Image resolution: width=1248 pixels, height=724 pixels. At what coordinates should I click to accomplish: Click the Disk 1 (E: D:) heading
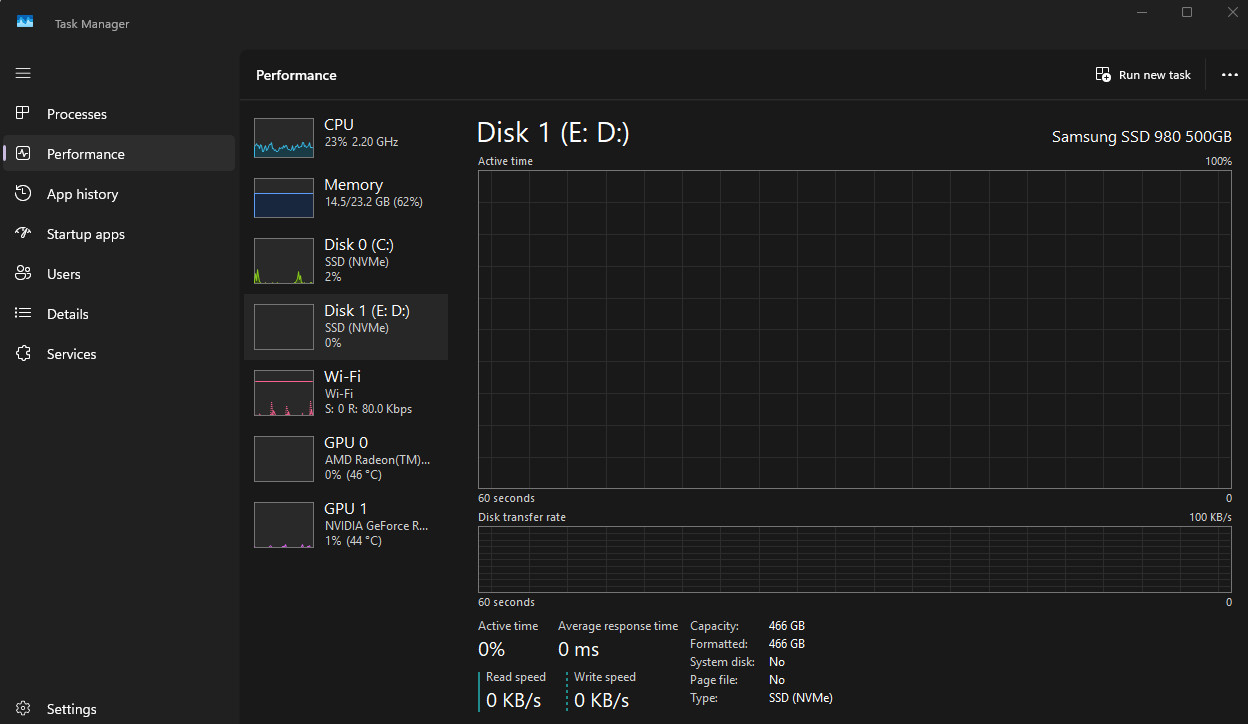(x=553, y=133)
